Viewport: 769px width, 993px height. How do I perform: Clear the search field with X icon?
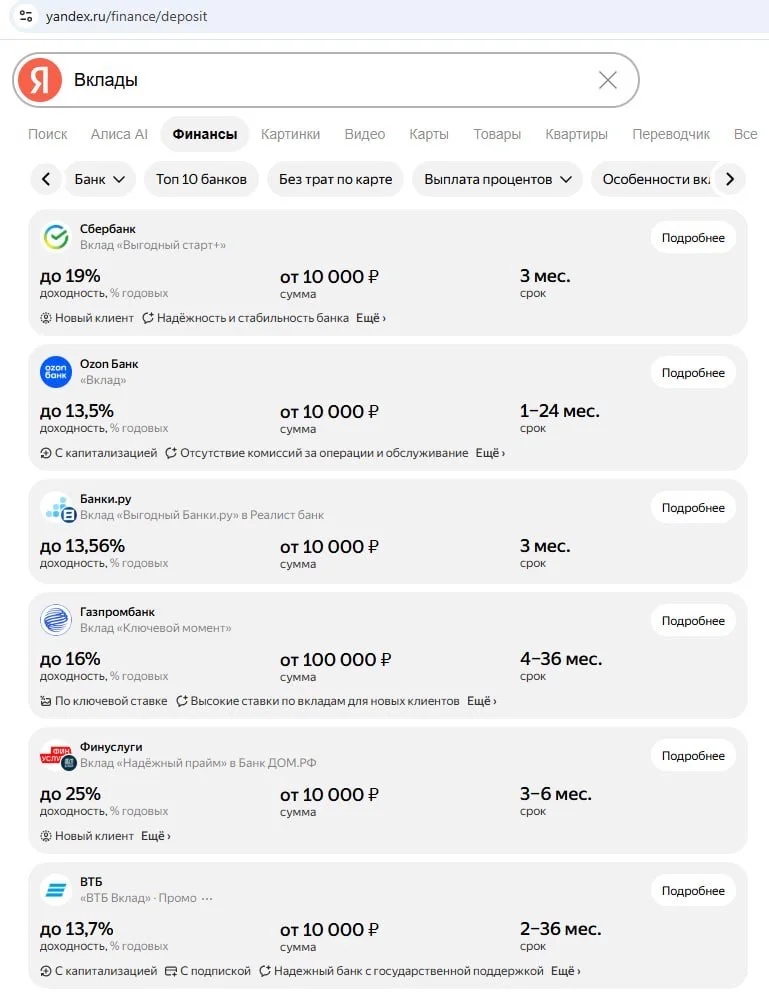click(x=607, y=80)
